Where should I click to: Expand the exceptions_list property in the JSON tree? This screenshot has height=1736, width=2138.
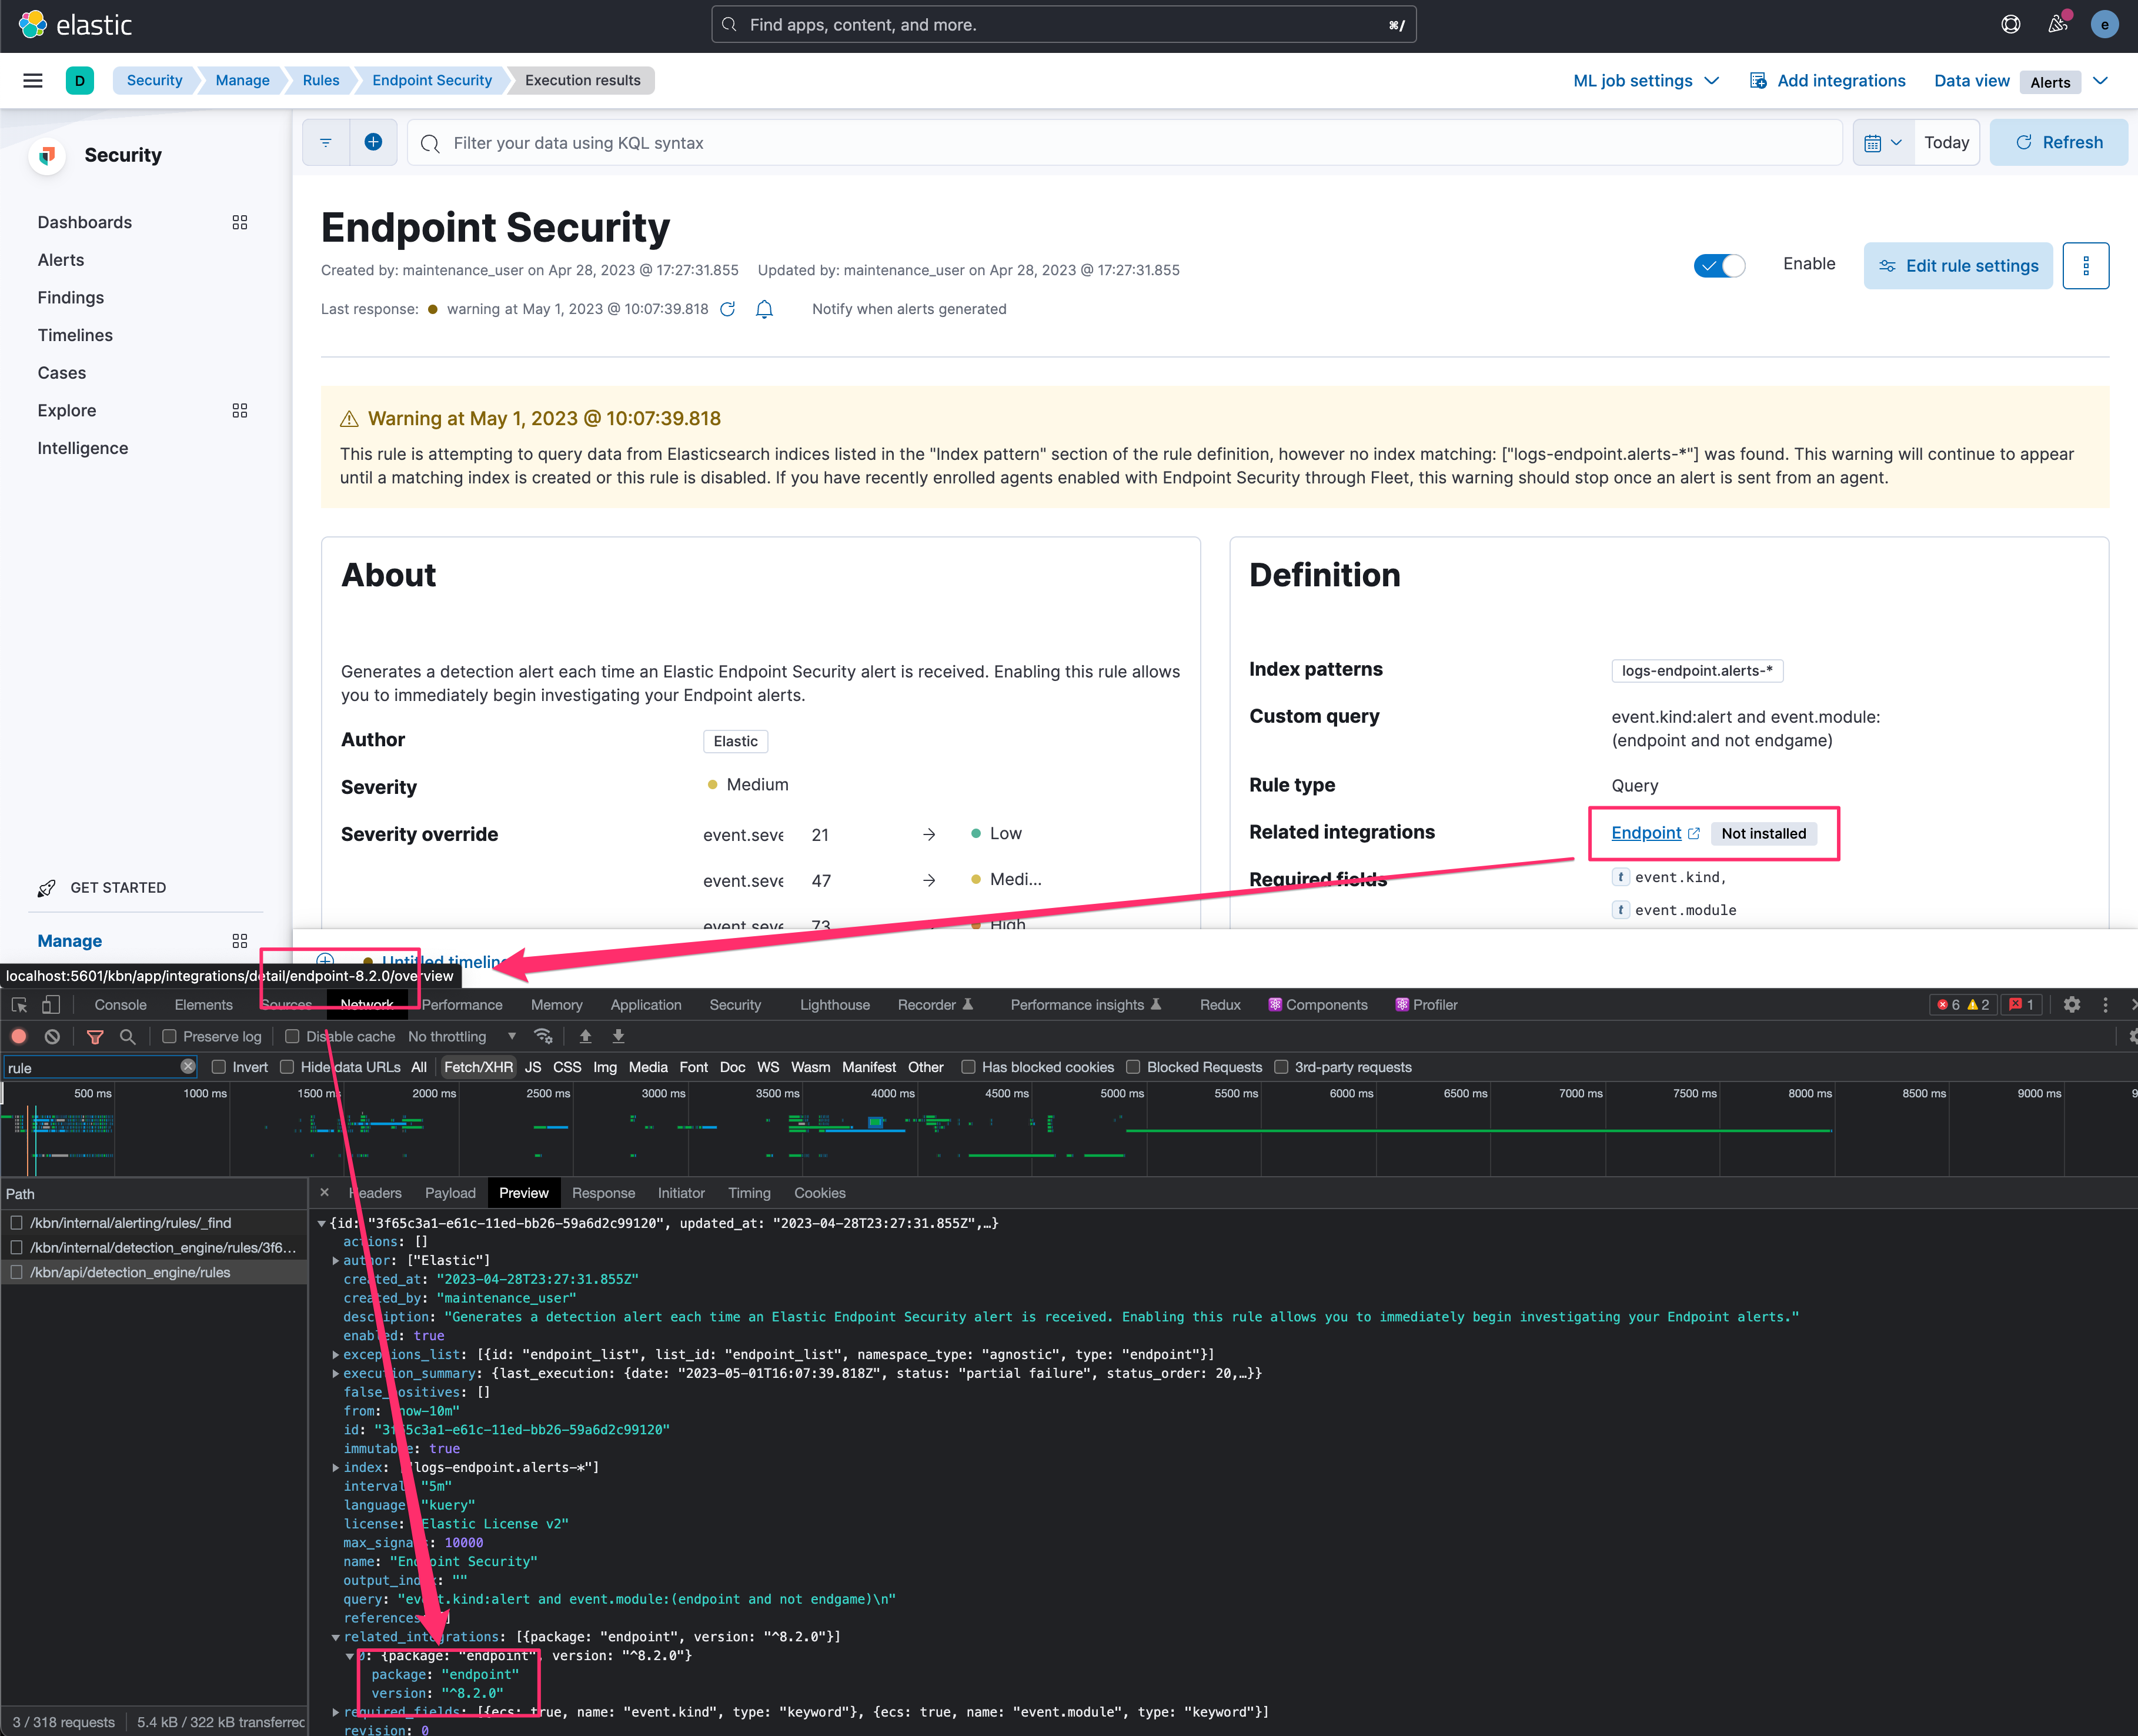click(x=336, y=1354)
